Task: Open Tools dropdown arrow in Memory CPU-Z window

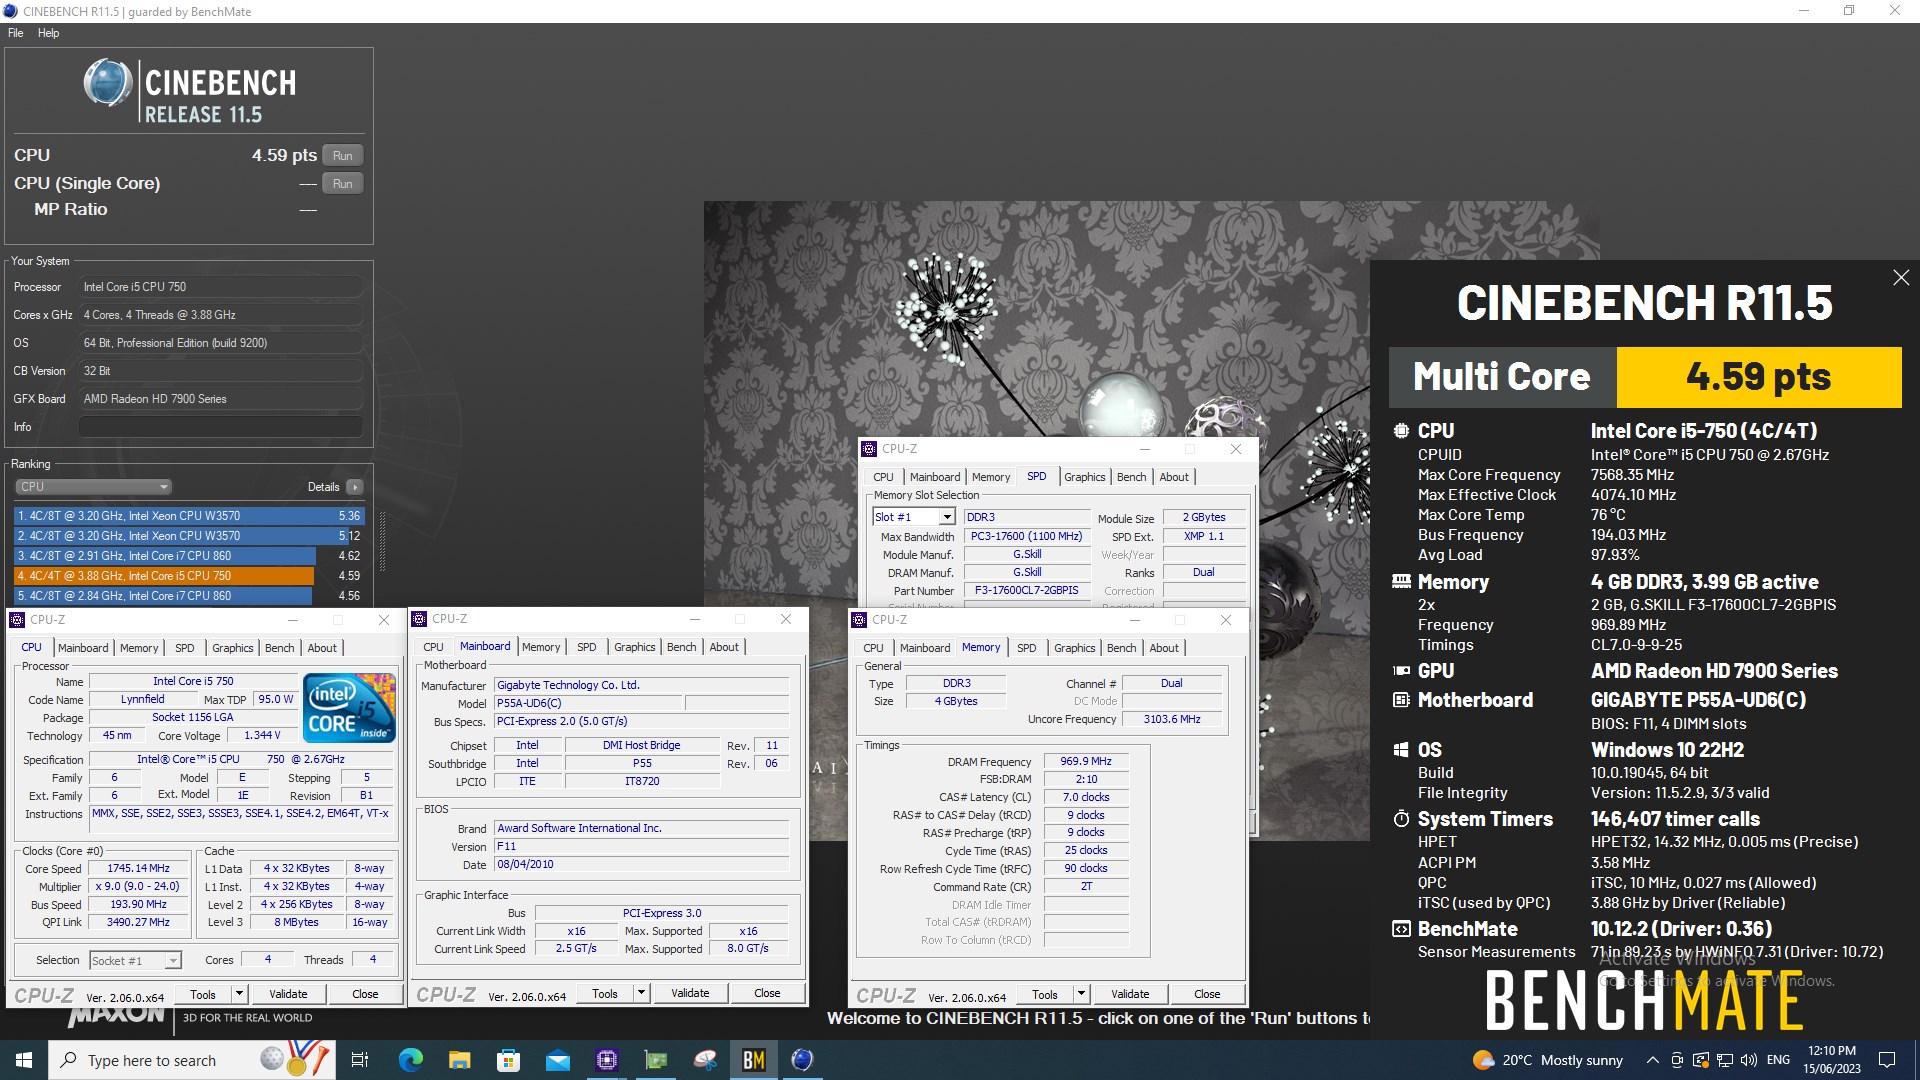Action: click(x=1081, y=994)
